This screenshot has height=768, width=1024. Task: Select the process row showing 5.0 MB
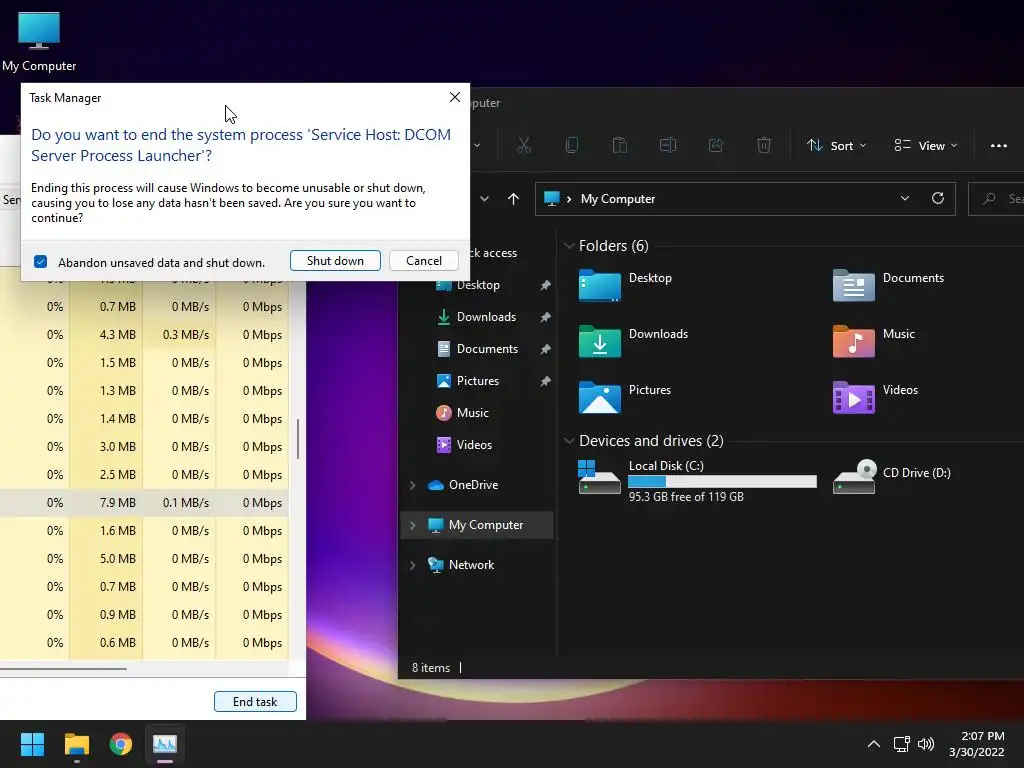[144, 558]
